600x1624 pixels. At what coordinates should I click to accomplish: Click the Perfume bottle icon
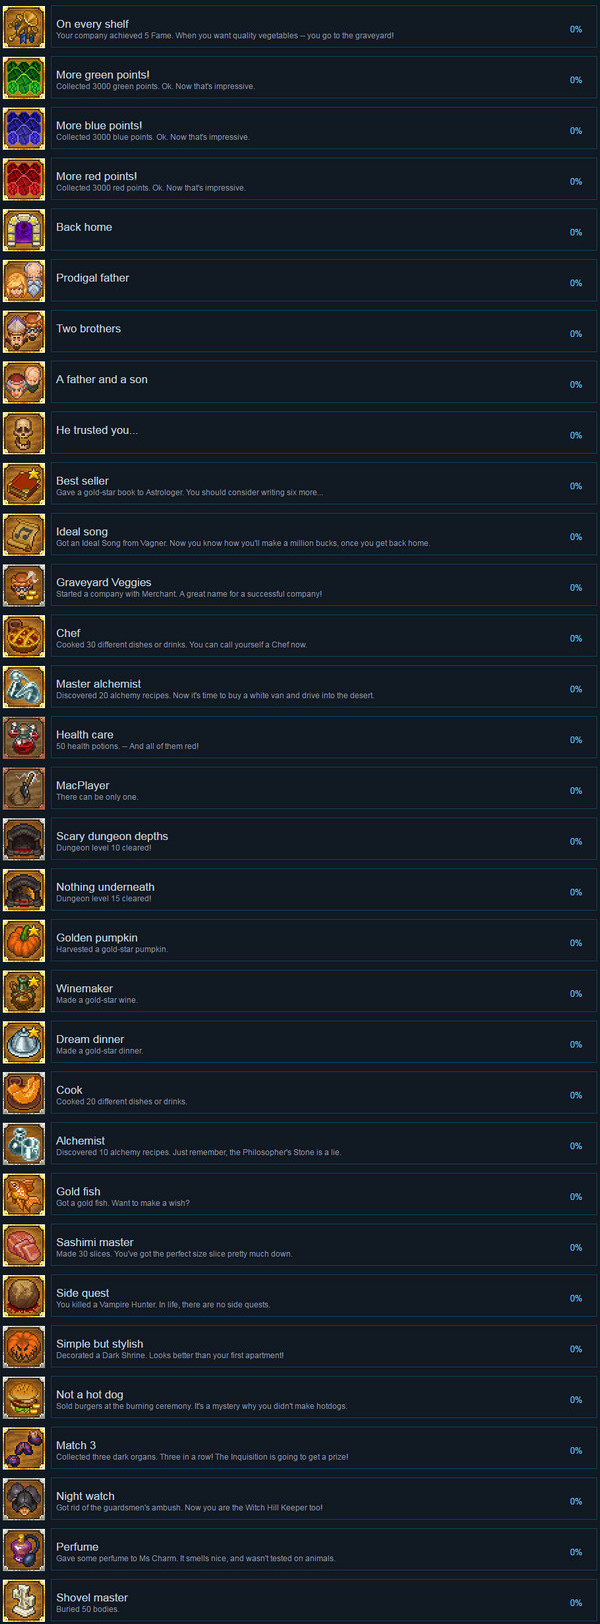click(24, 1551)
